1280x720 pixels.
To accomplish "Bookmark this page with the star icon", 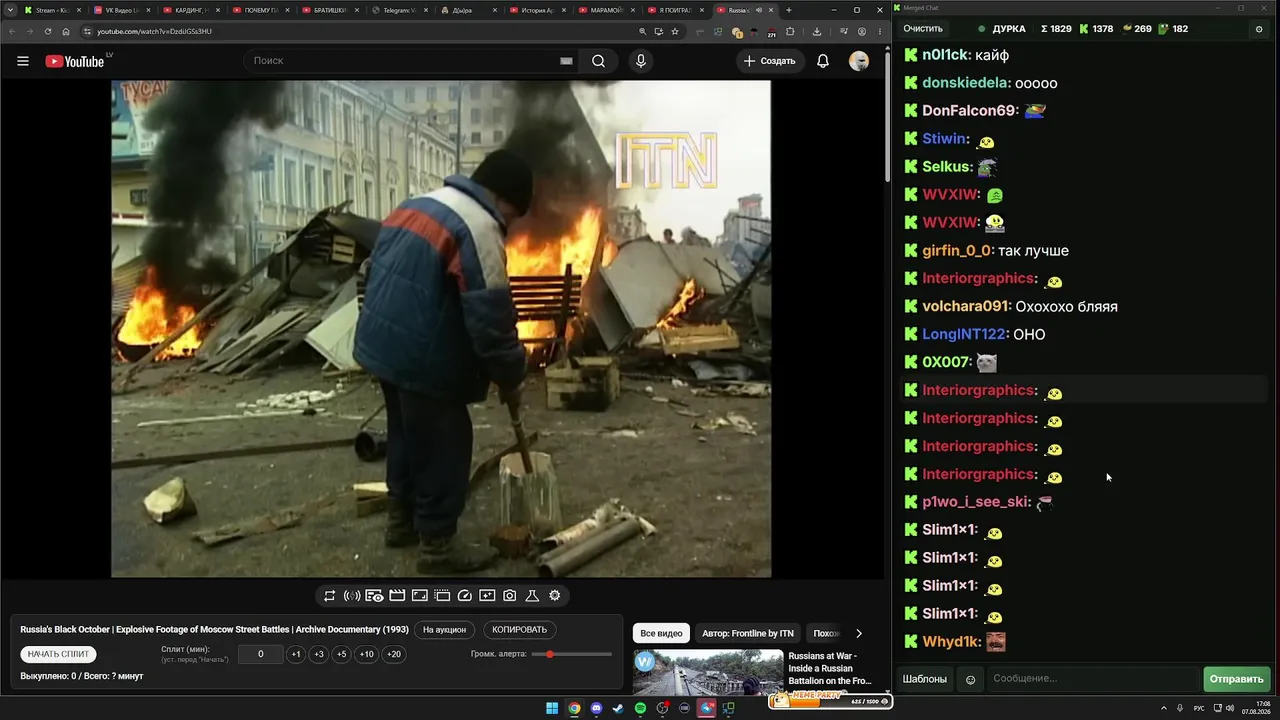I will [x=675, y=31].
